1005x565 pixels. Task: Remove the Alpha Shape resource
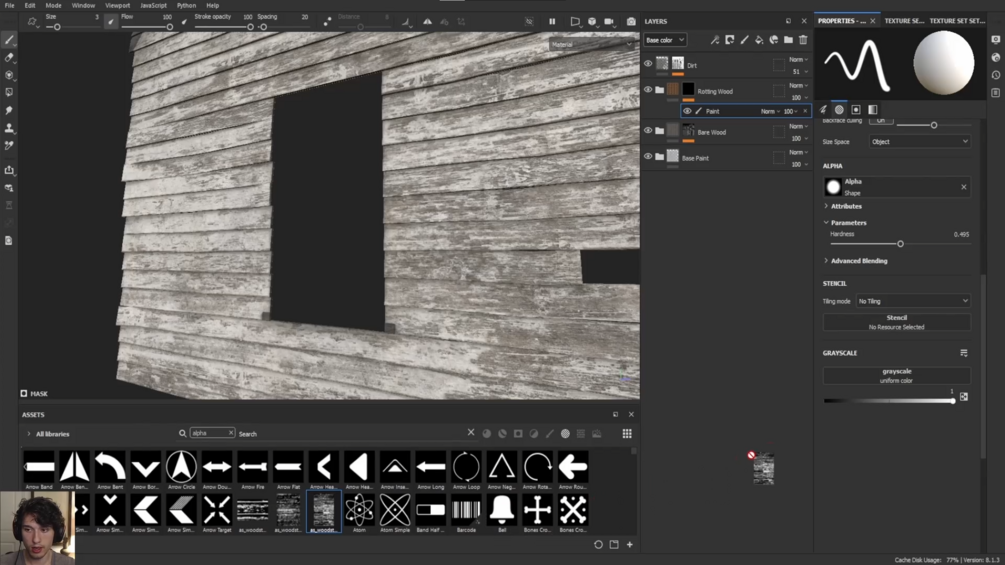tap(963, 187)
